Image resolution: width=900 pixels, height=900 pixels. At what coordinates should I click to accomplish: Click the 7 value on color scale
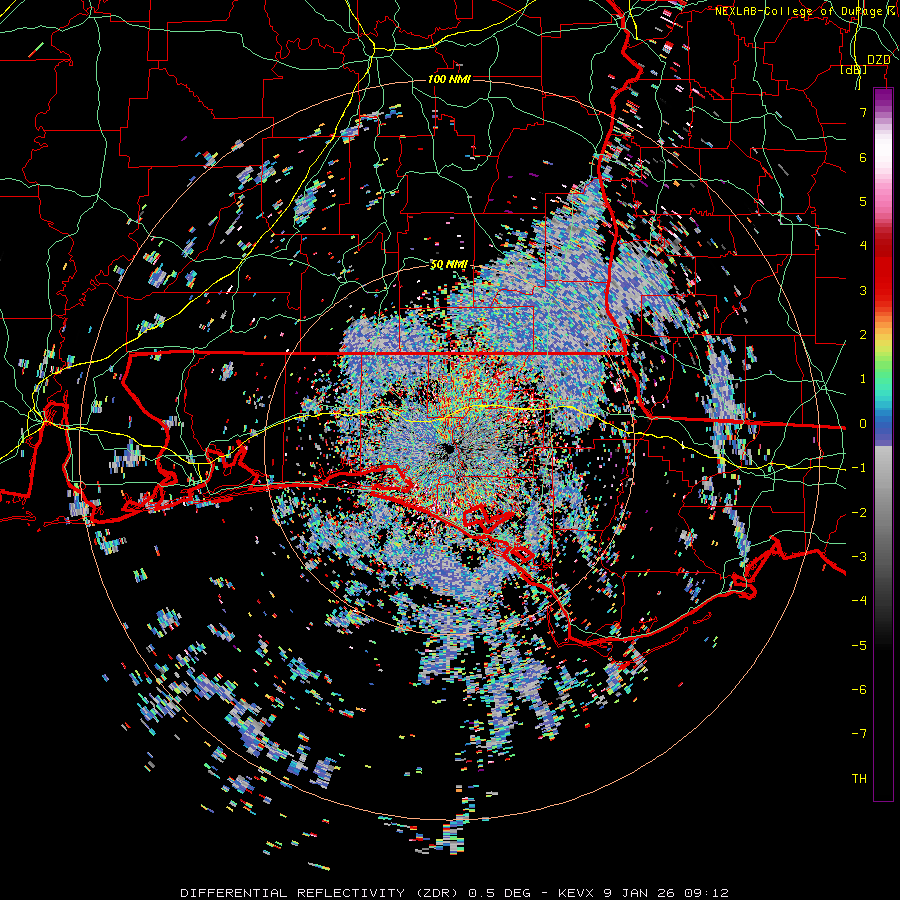click(863, 112)
